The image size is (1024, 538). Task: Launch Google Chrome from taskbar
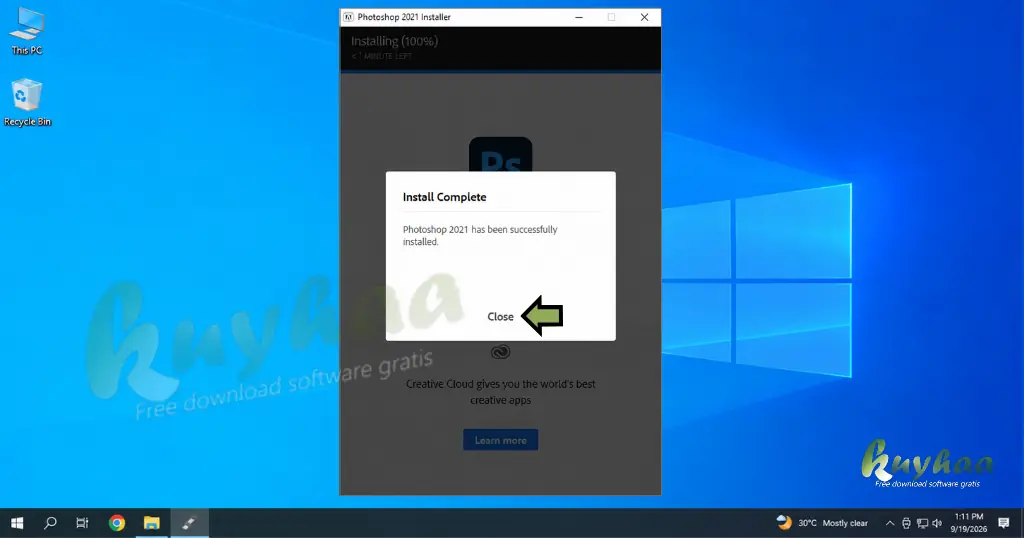(x=117, y=523)
